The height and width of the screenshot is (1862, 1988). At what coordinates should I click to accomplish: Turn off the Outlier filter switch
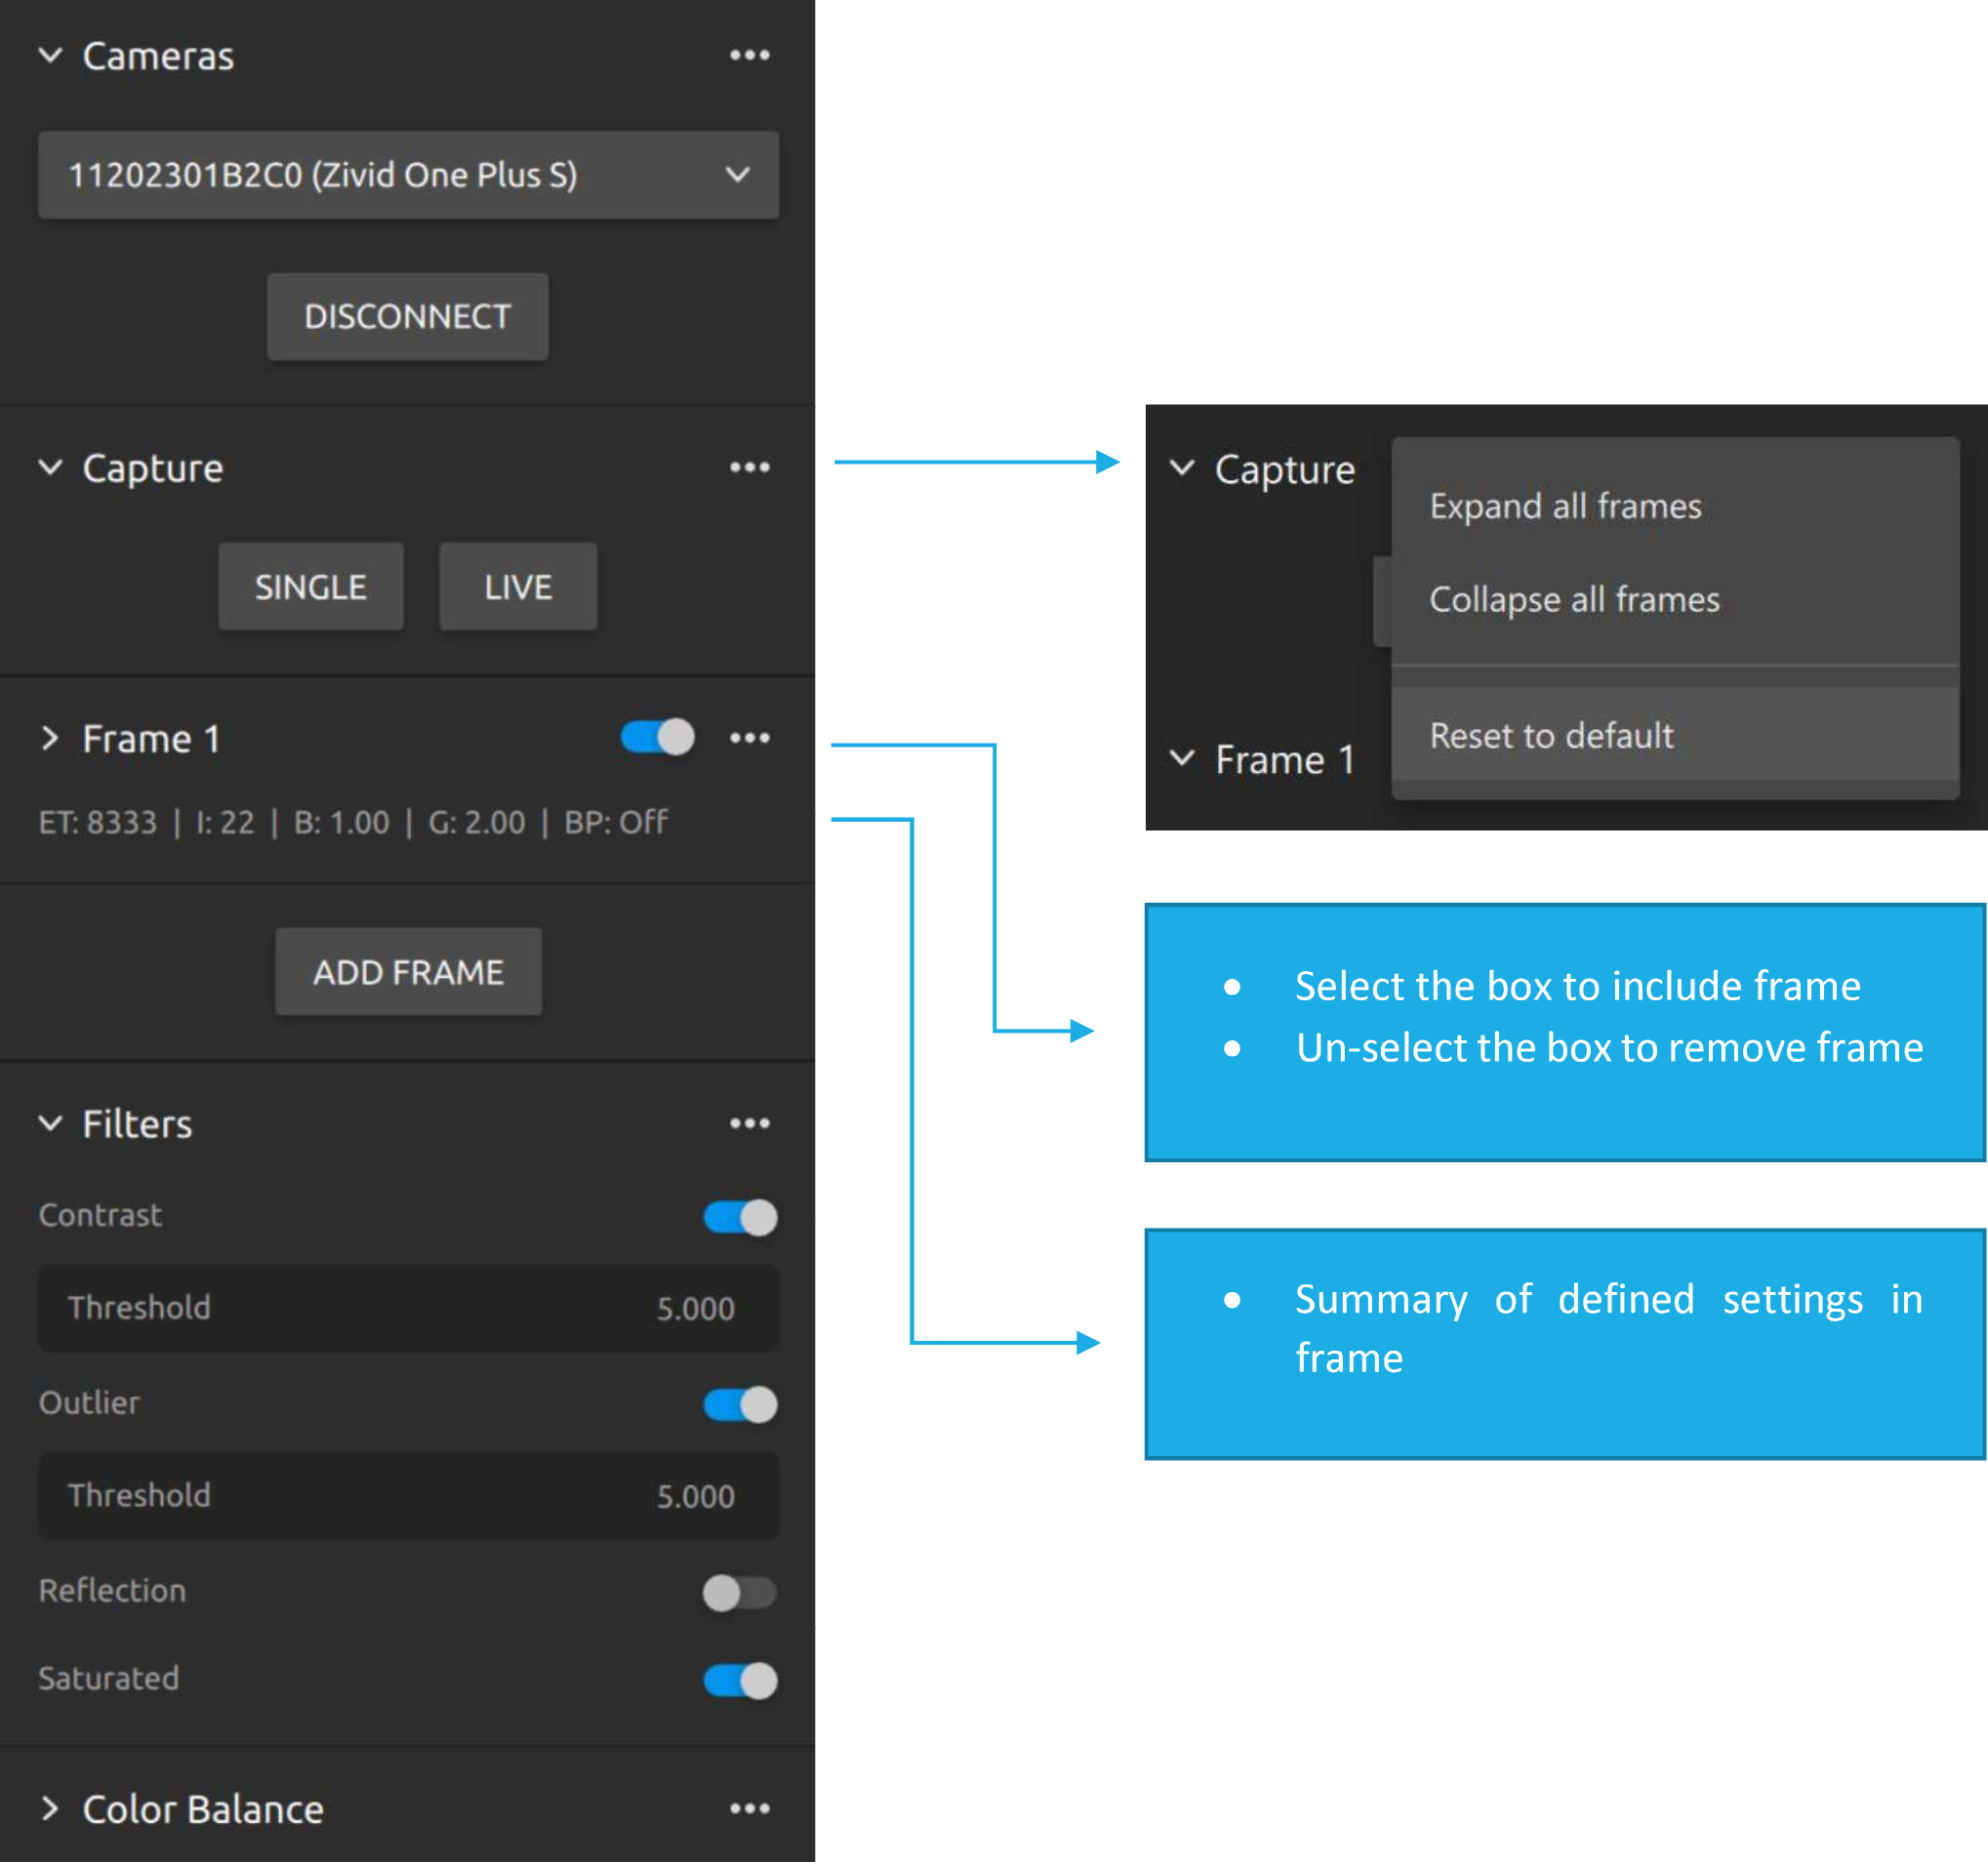point(740,1404)
